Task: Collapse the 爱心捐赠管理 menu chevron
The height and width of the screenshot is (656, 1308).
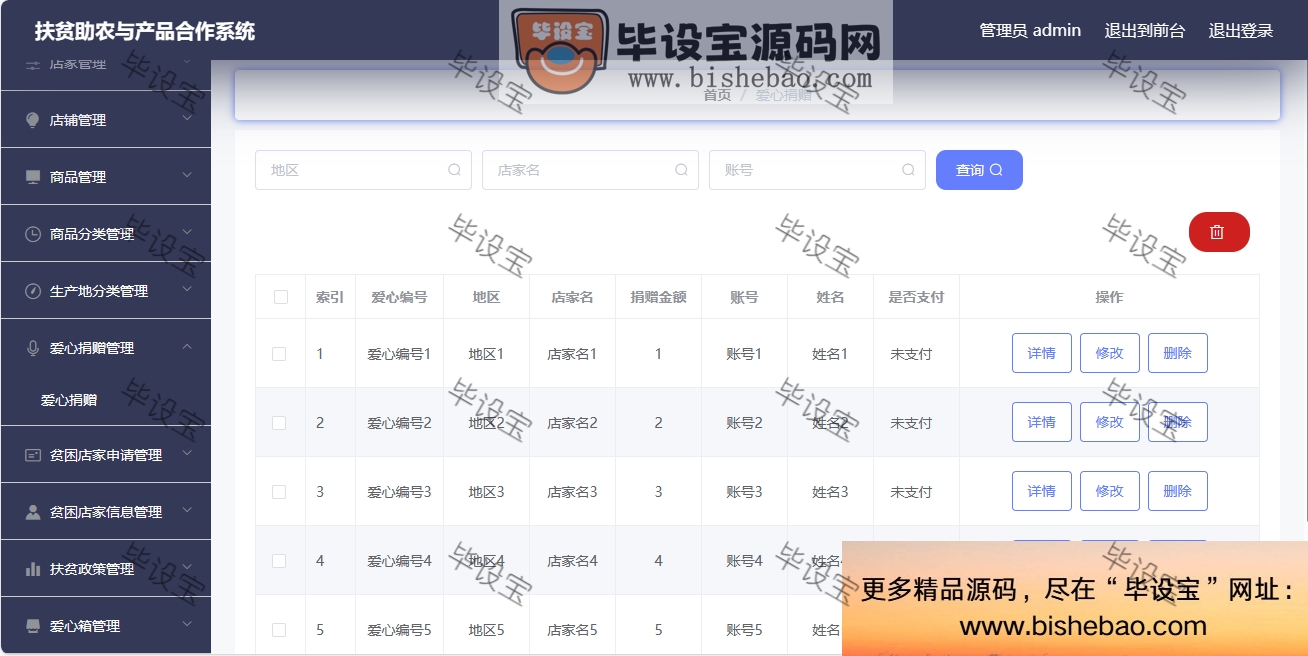Action: 187,347
